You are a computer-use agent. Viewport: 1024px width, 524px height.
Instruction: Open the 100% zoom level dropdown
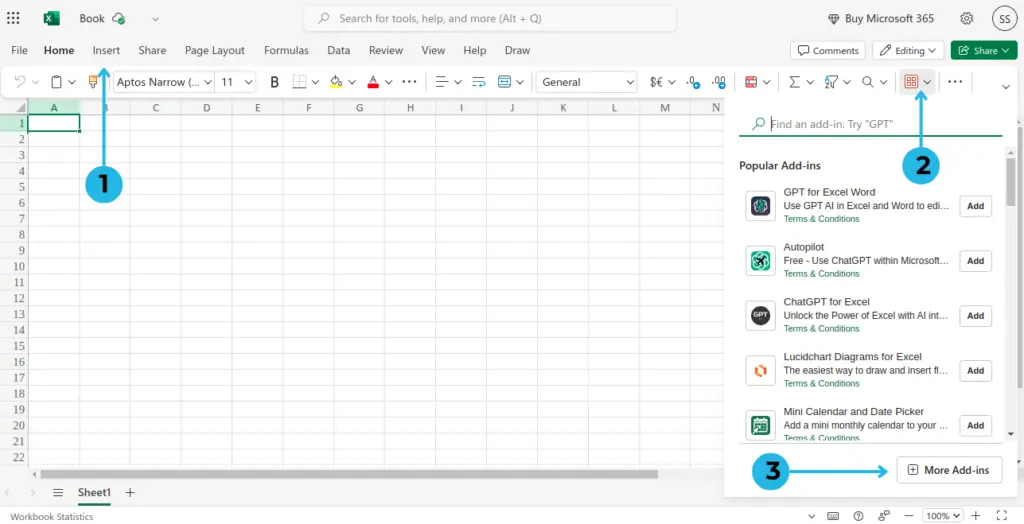pos(942,516)
